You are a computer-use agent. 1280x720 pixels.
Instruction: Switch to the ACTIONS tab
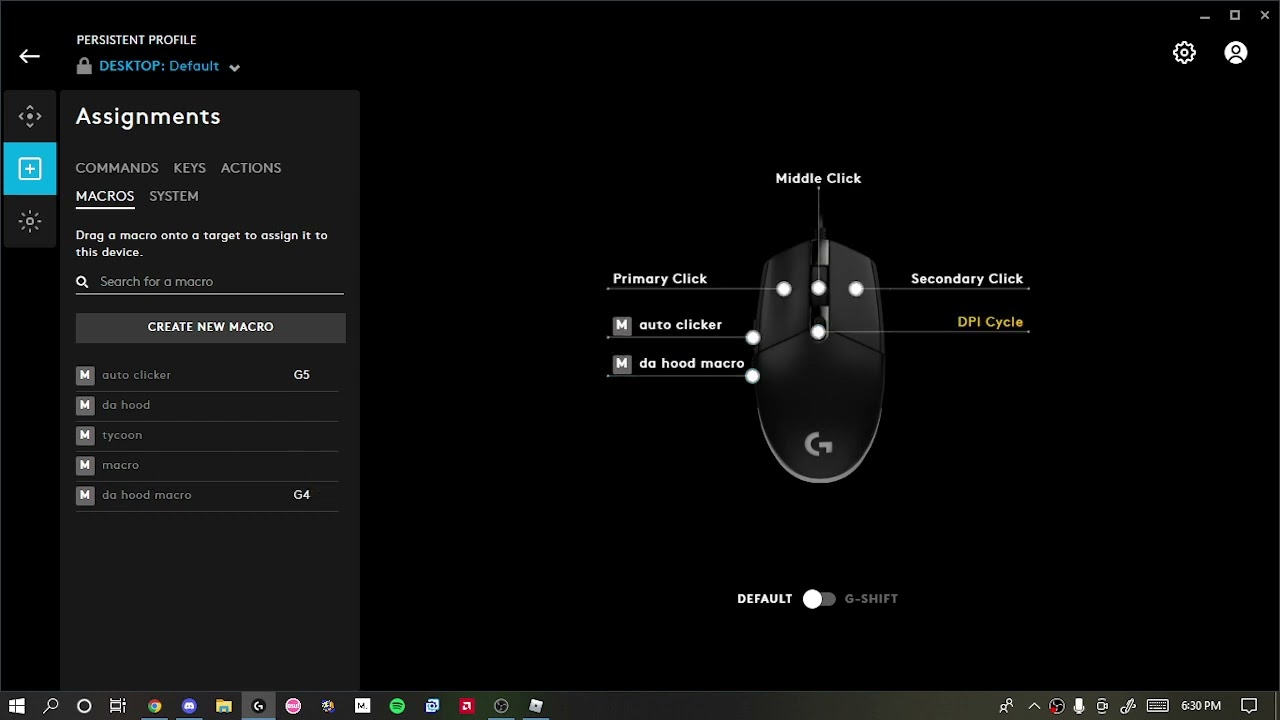(x=251, y=168)
